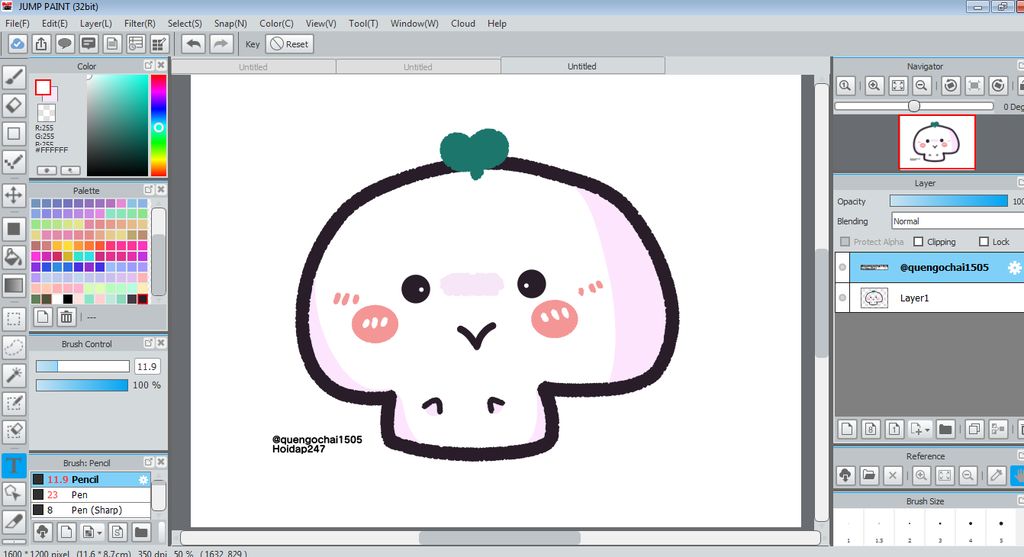Select the Eraser tool

click(x=14, y=105)
